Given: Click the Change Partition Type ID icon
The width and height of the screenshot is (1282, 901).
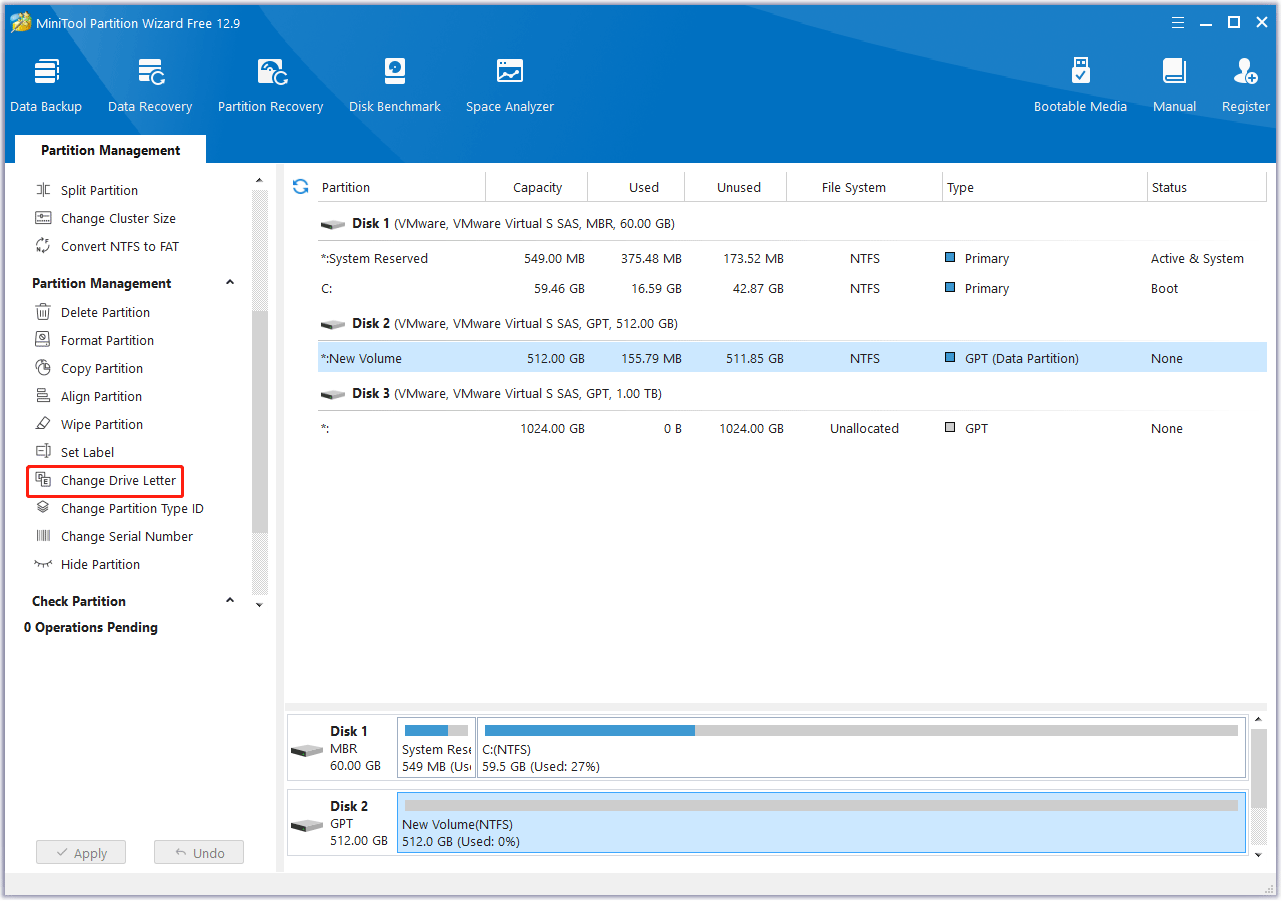Looking at the screenshot, I should (x=43, y=508).
